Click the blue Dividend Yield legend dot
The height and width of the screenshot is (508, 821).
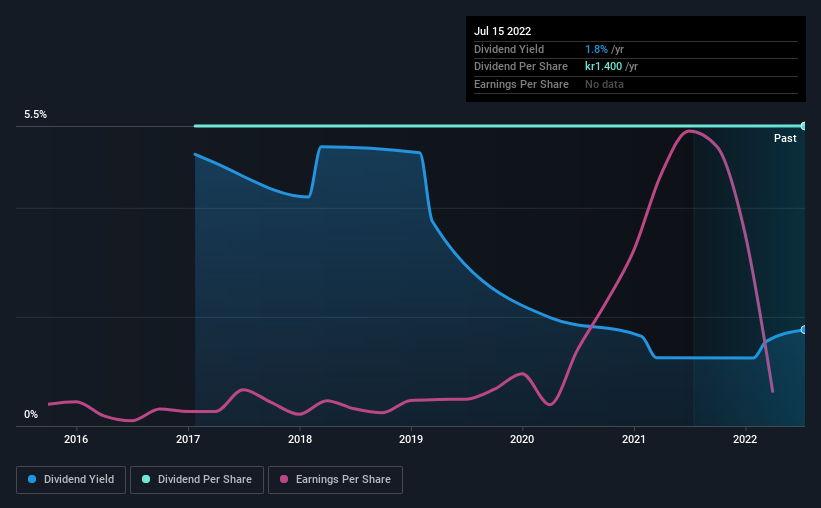coord(32,479)
